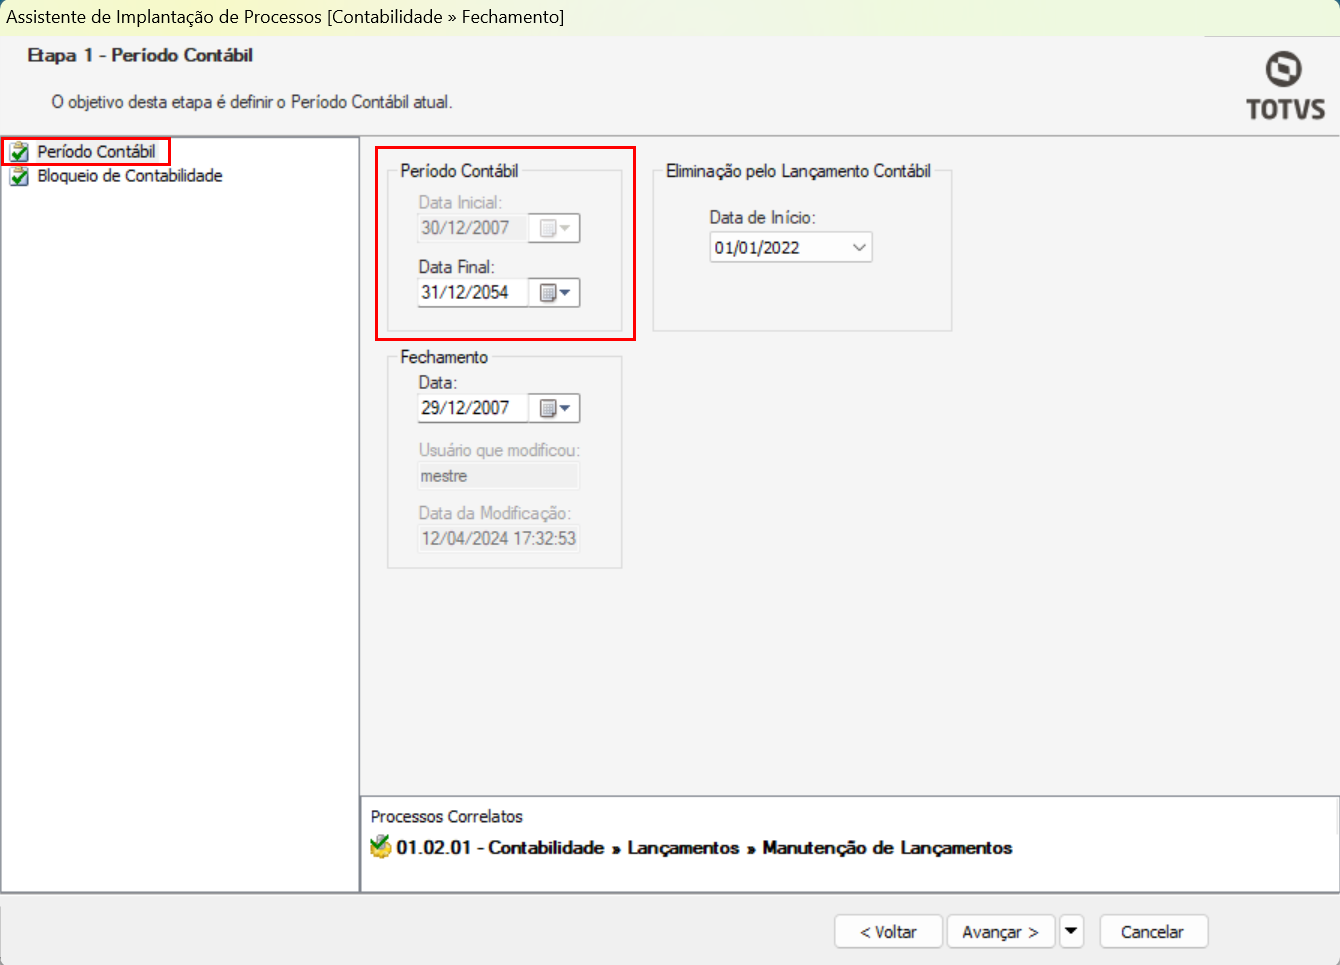Click the step objective description text

coord(252,102)
